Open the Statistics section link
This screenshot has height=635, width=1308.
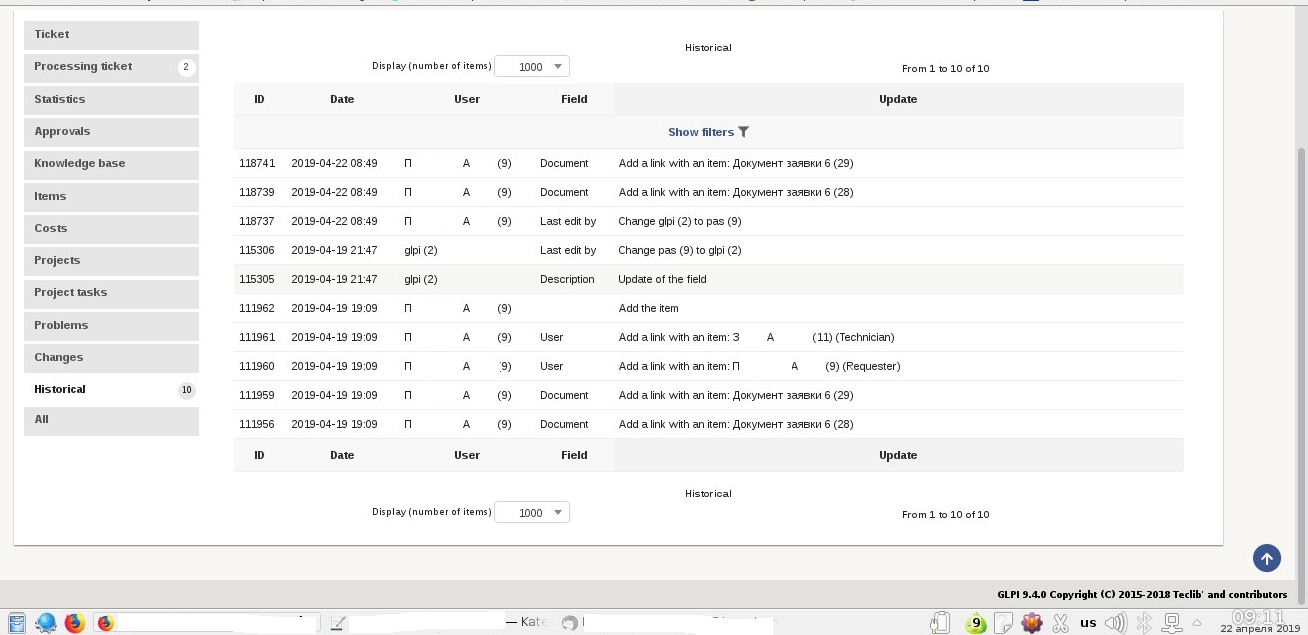point(59,99)
